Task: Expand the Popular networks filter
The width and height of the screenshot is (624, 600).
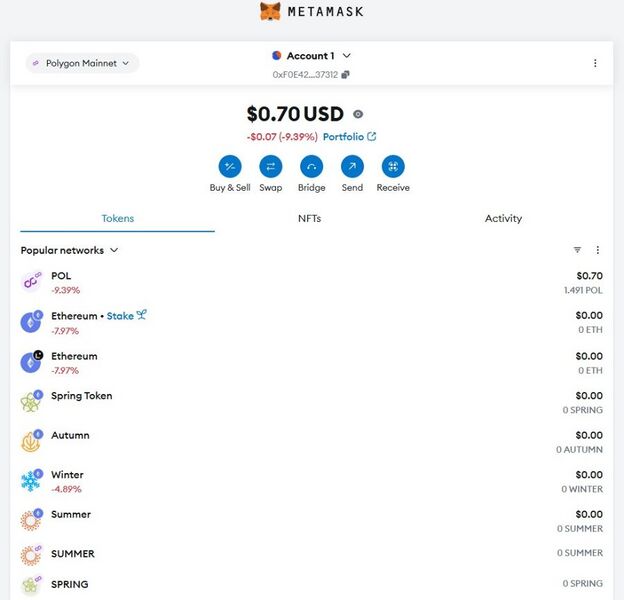Action: [x=69, y=250]
